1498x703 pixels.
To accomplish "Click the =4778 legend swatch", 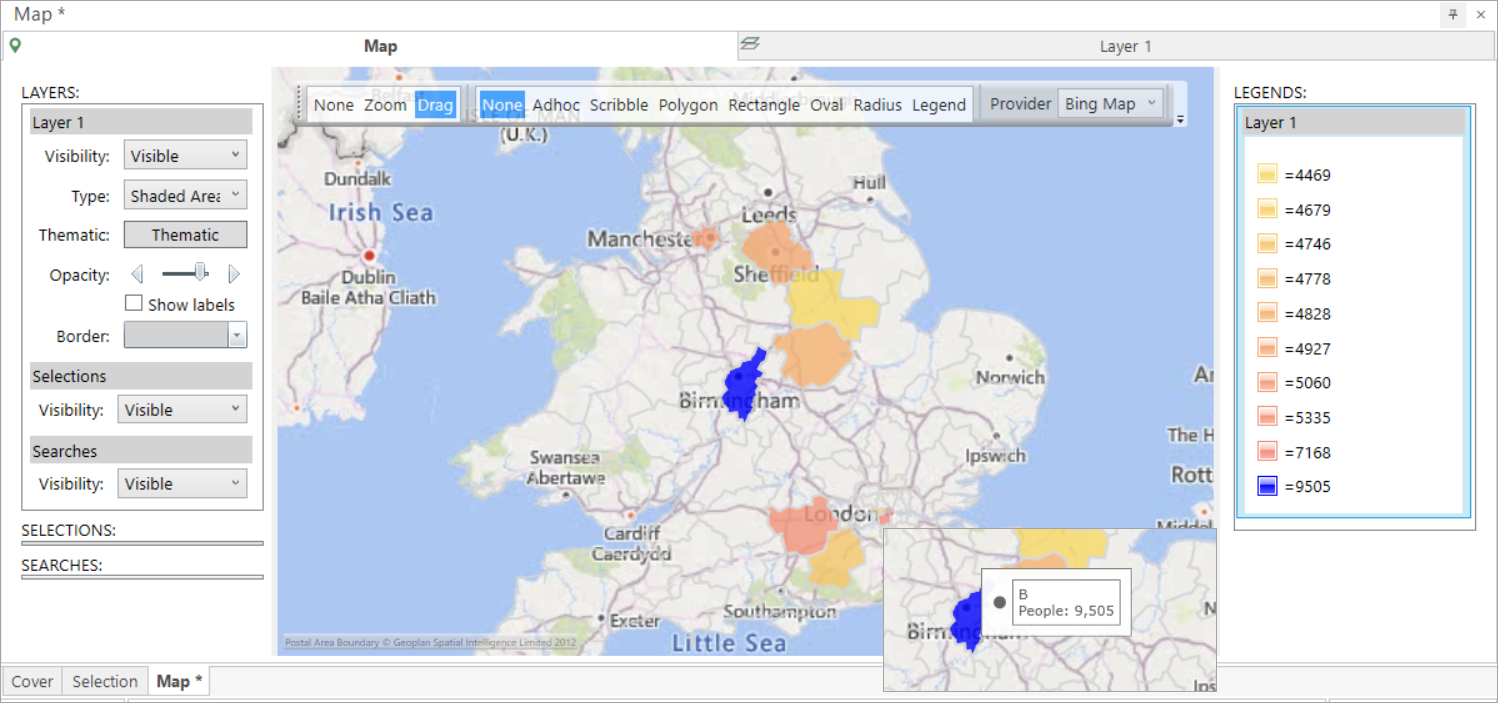I will (1267, 278).
